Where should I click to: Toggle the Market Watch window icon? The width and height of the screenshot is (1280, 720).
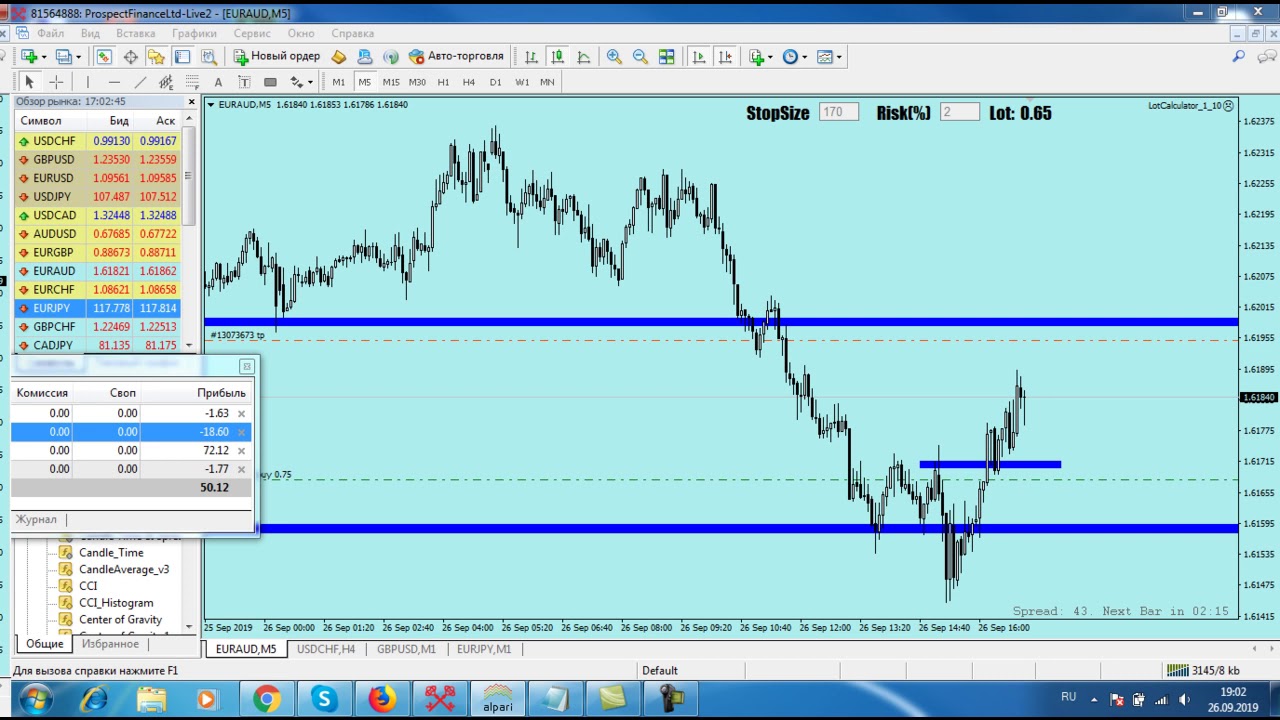coord(104,57)
